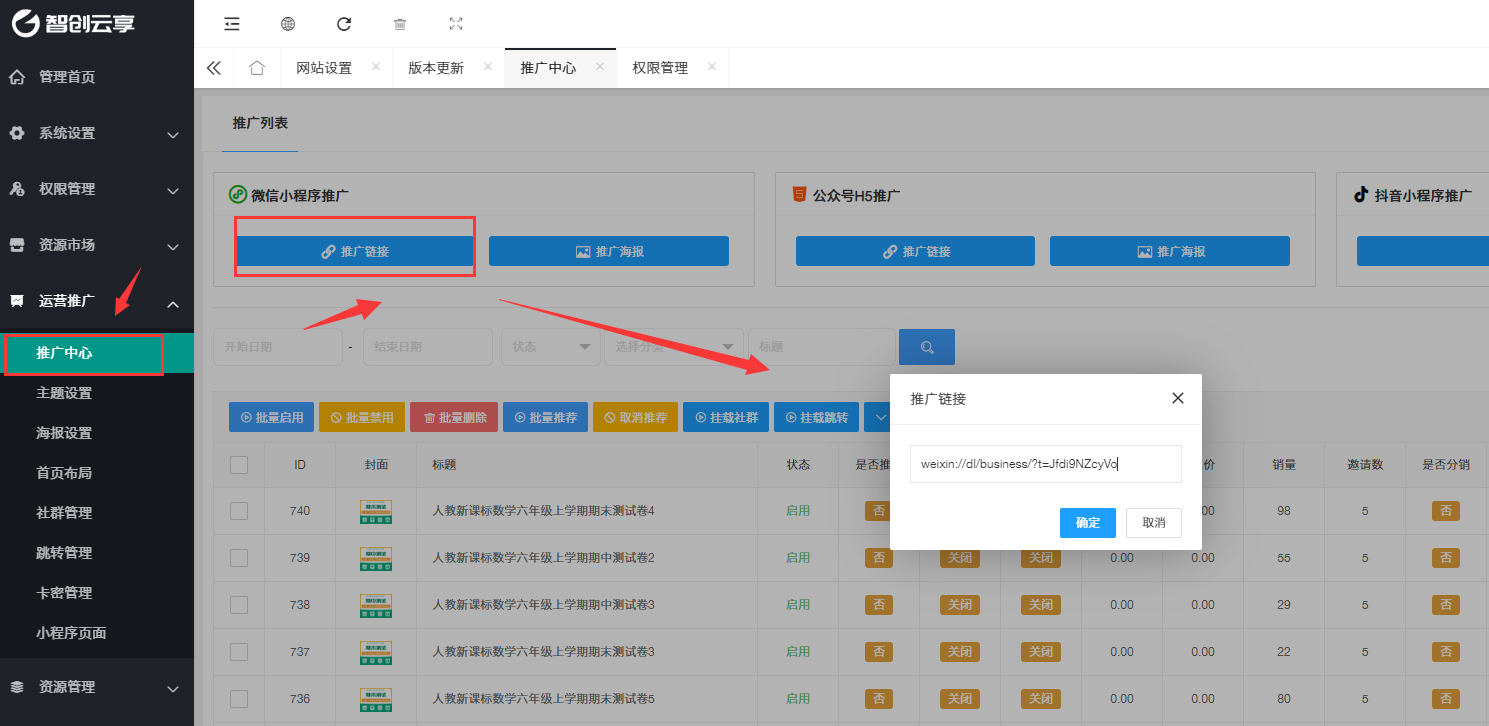Click the 结束日期 date field
Viewport: 1489px width, 726px height.
[x=428, y=347]
